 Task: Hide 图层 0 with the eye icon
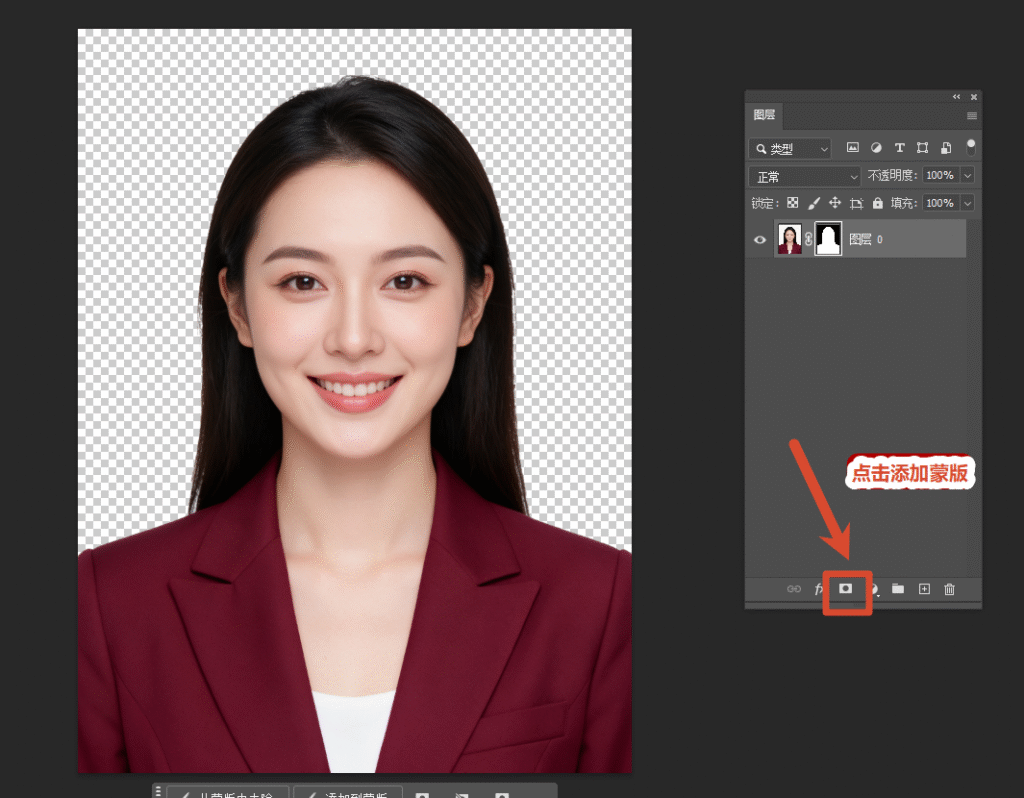(x=760, y=240)
